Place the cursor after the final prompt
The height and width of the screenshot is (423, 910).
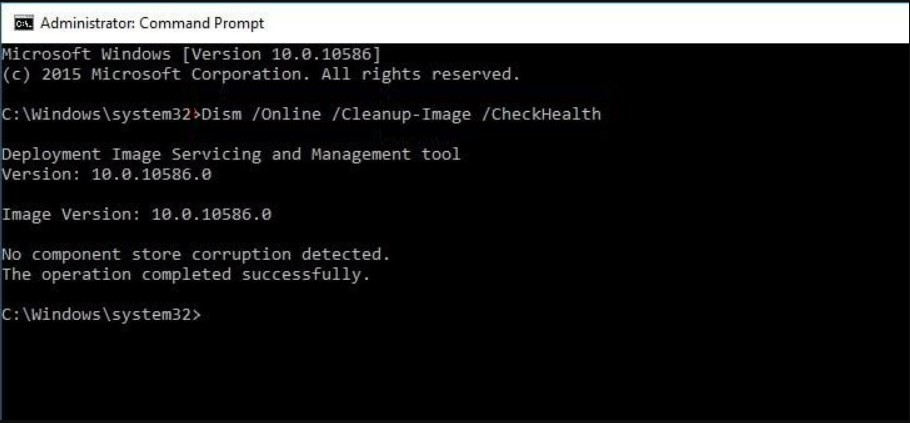[206, 314]
